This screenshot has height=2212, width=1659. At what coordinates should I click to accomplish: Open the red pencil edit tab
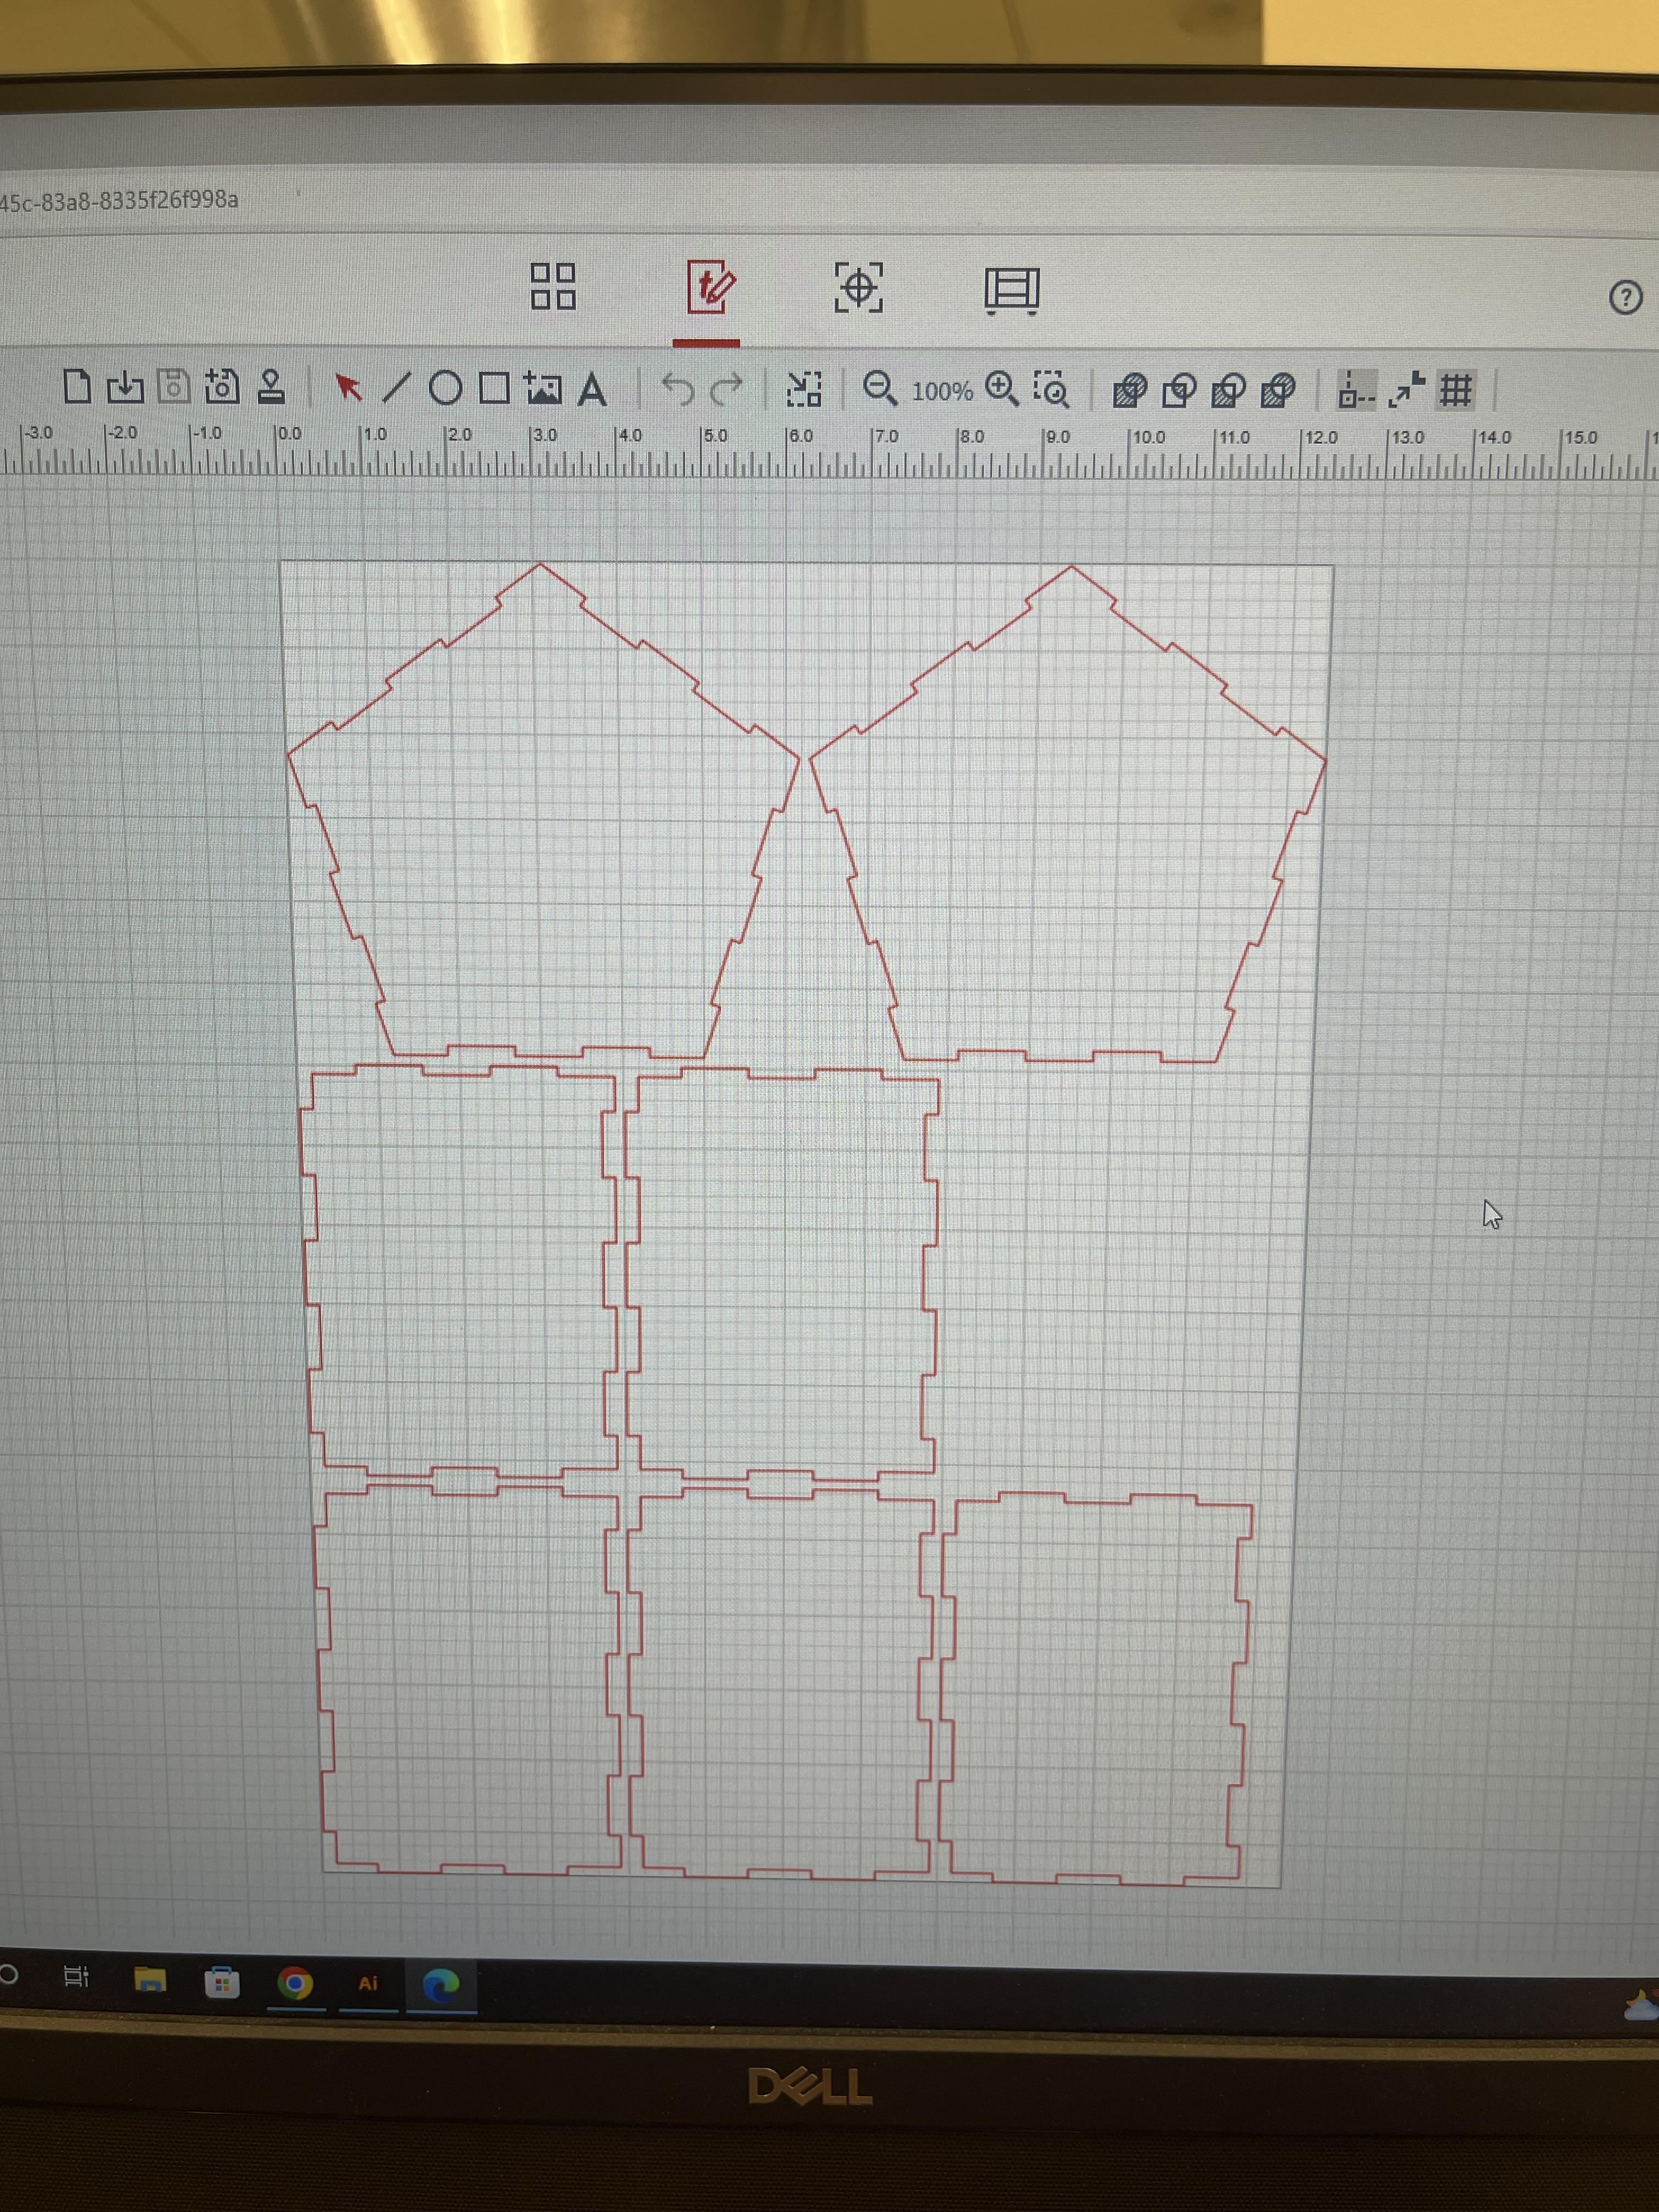tap(710, 288)
